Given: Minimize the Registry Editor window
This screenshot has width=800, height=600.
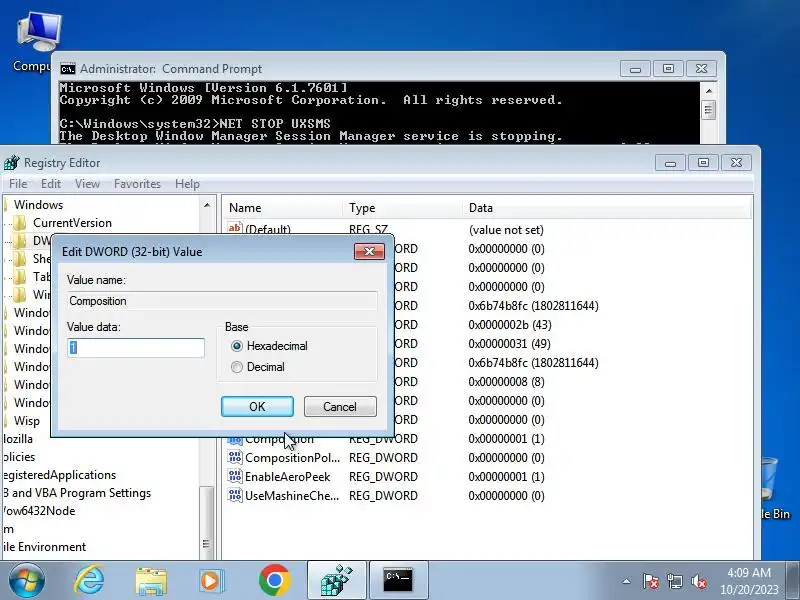Looking at the screenshot, I should click(x=670, y=163).
